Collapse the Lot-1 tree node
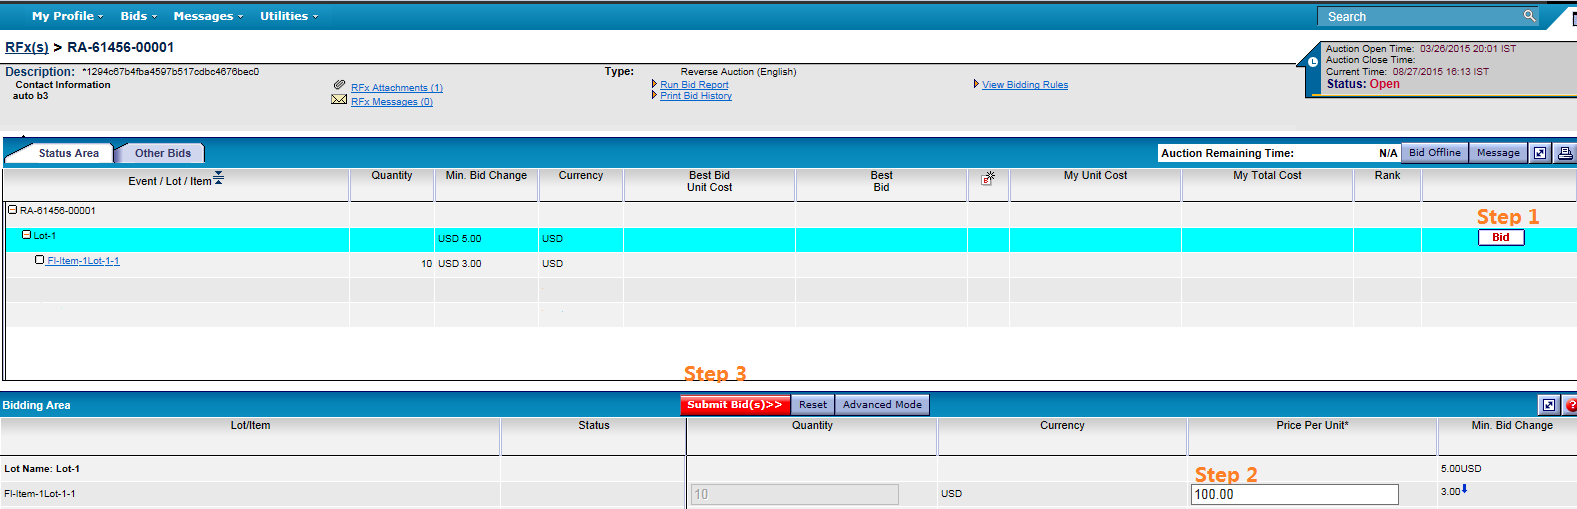 (x=27, y=235)
